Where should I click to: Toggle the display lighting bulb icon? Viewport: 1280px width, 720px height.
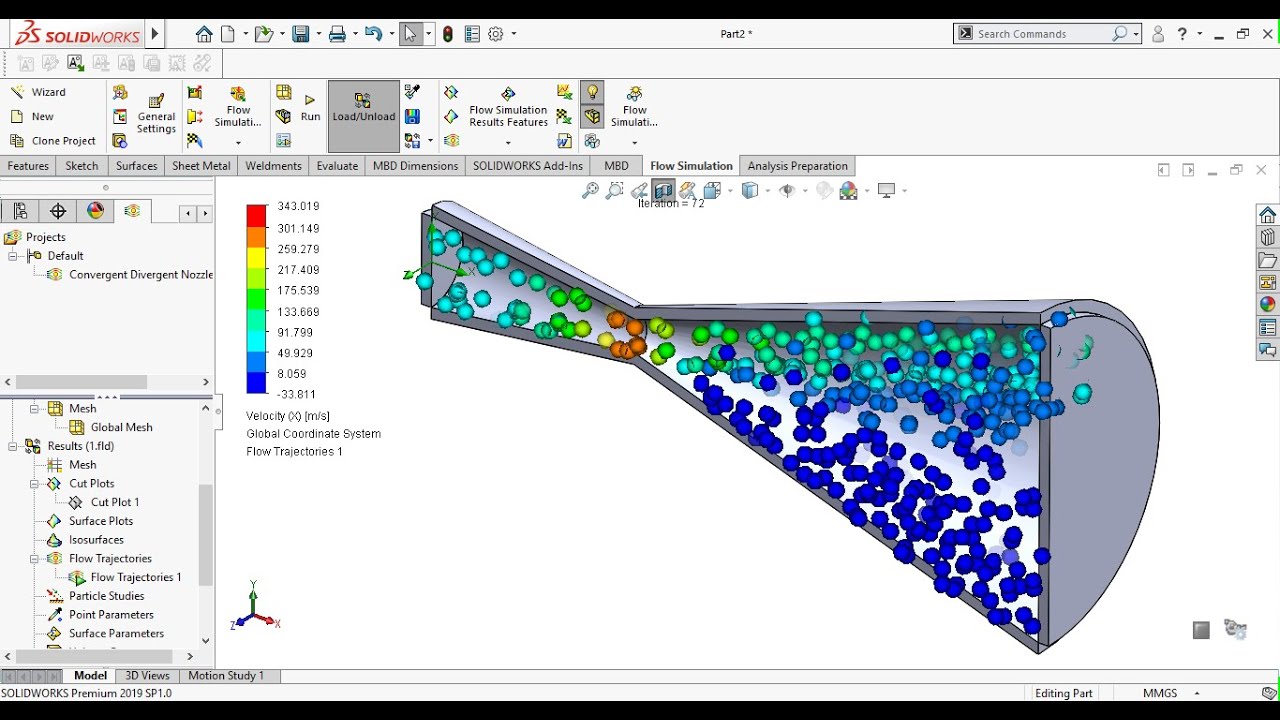point(593,92)
